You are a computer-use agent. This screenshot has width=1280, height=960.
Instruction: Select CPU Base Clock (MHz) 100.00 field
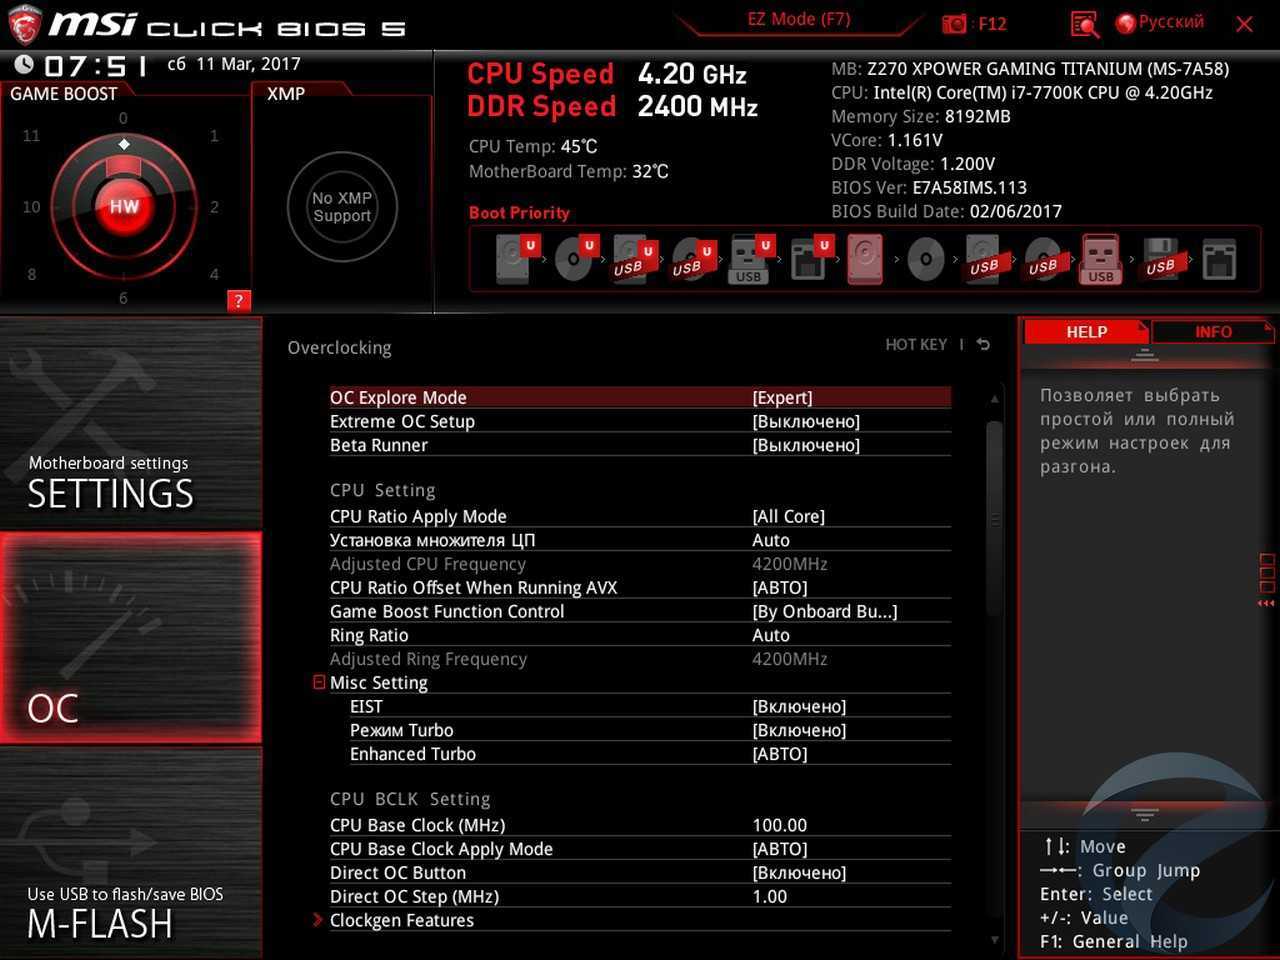pyautogui.click(x=640, y=826)
